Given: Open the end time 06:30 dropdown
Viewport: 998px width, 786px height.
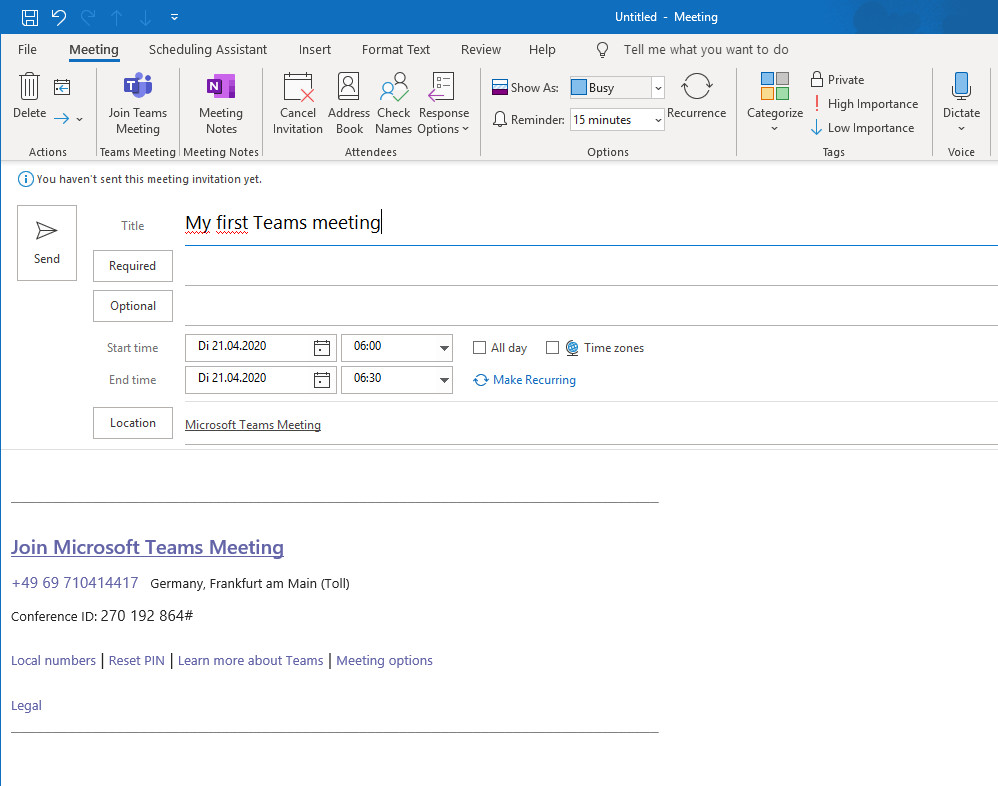Looking at the screenshot, I should coord(444,380).
